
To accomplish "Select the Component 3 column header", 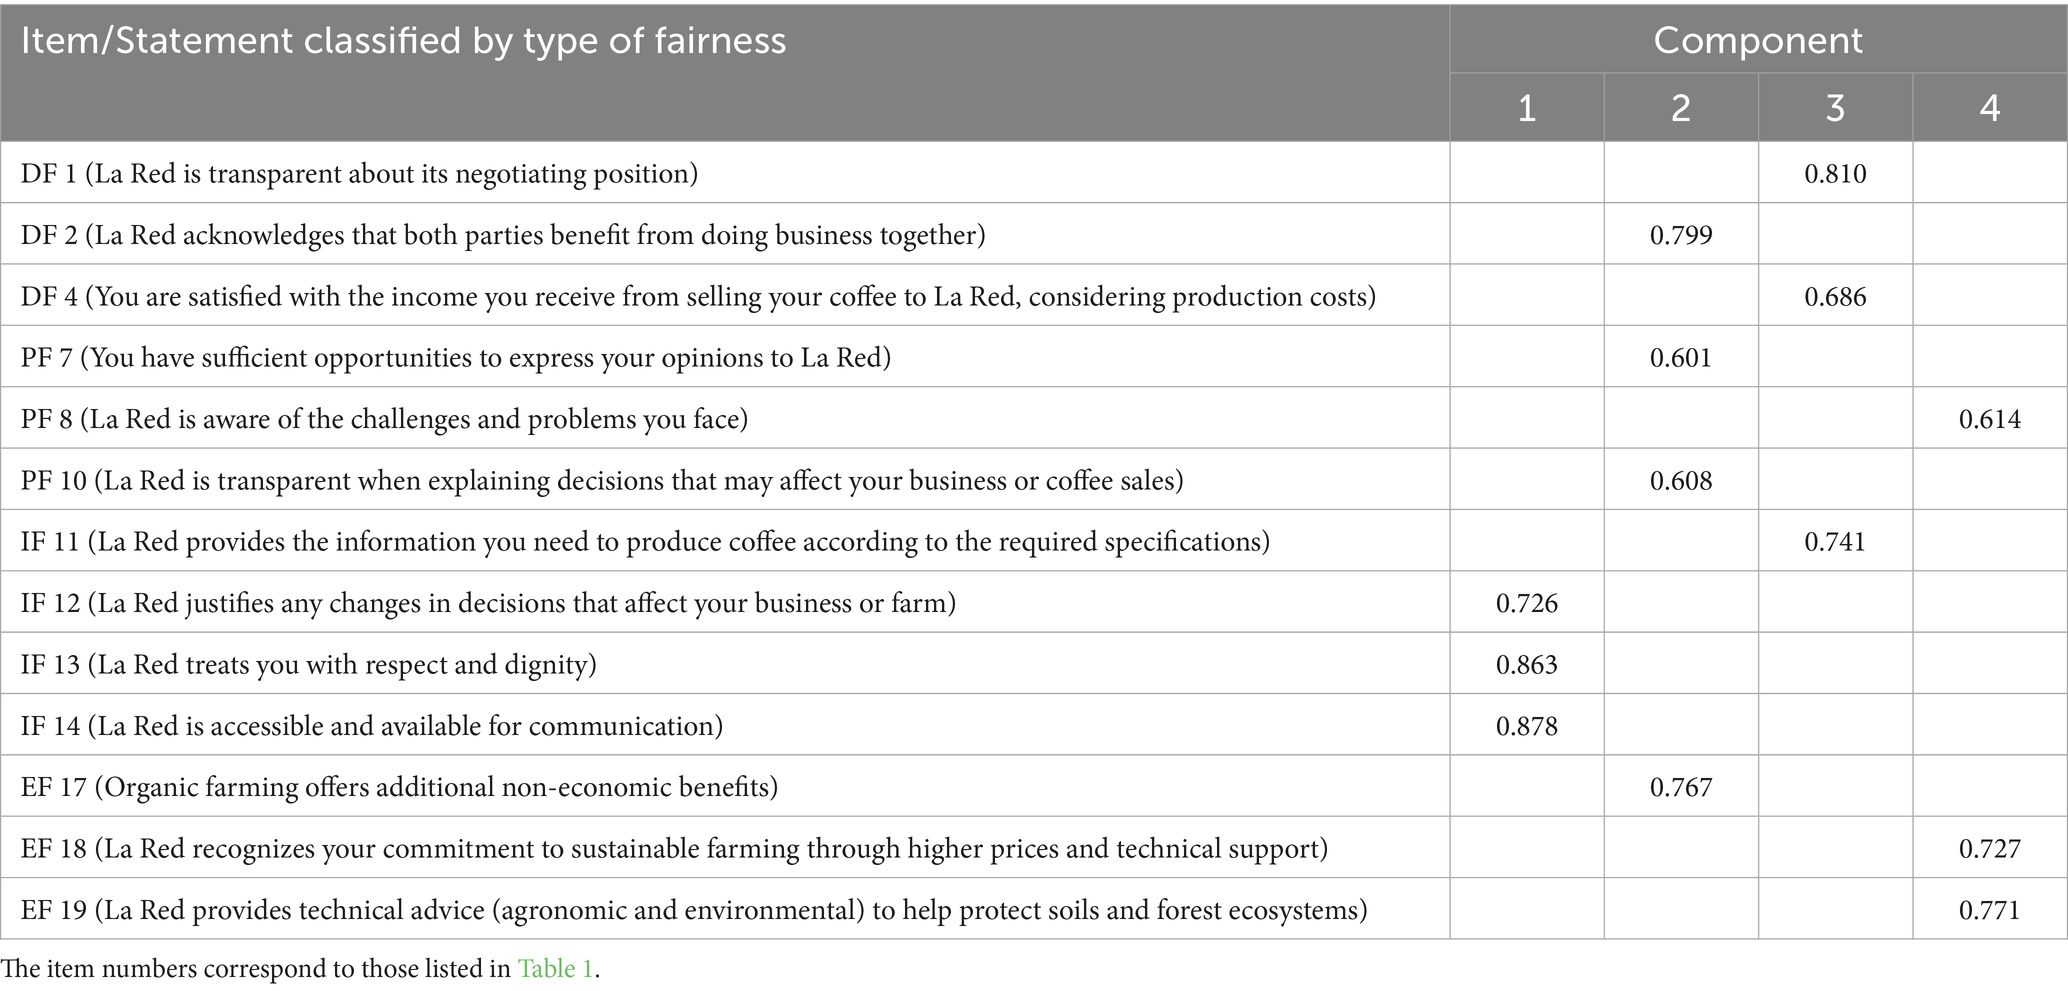I will [x=1834, y=108].
